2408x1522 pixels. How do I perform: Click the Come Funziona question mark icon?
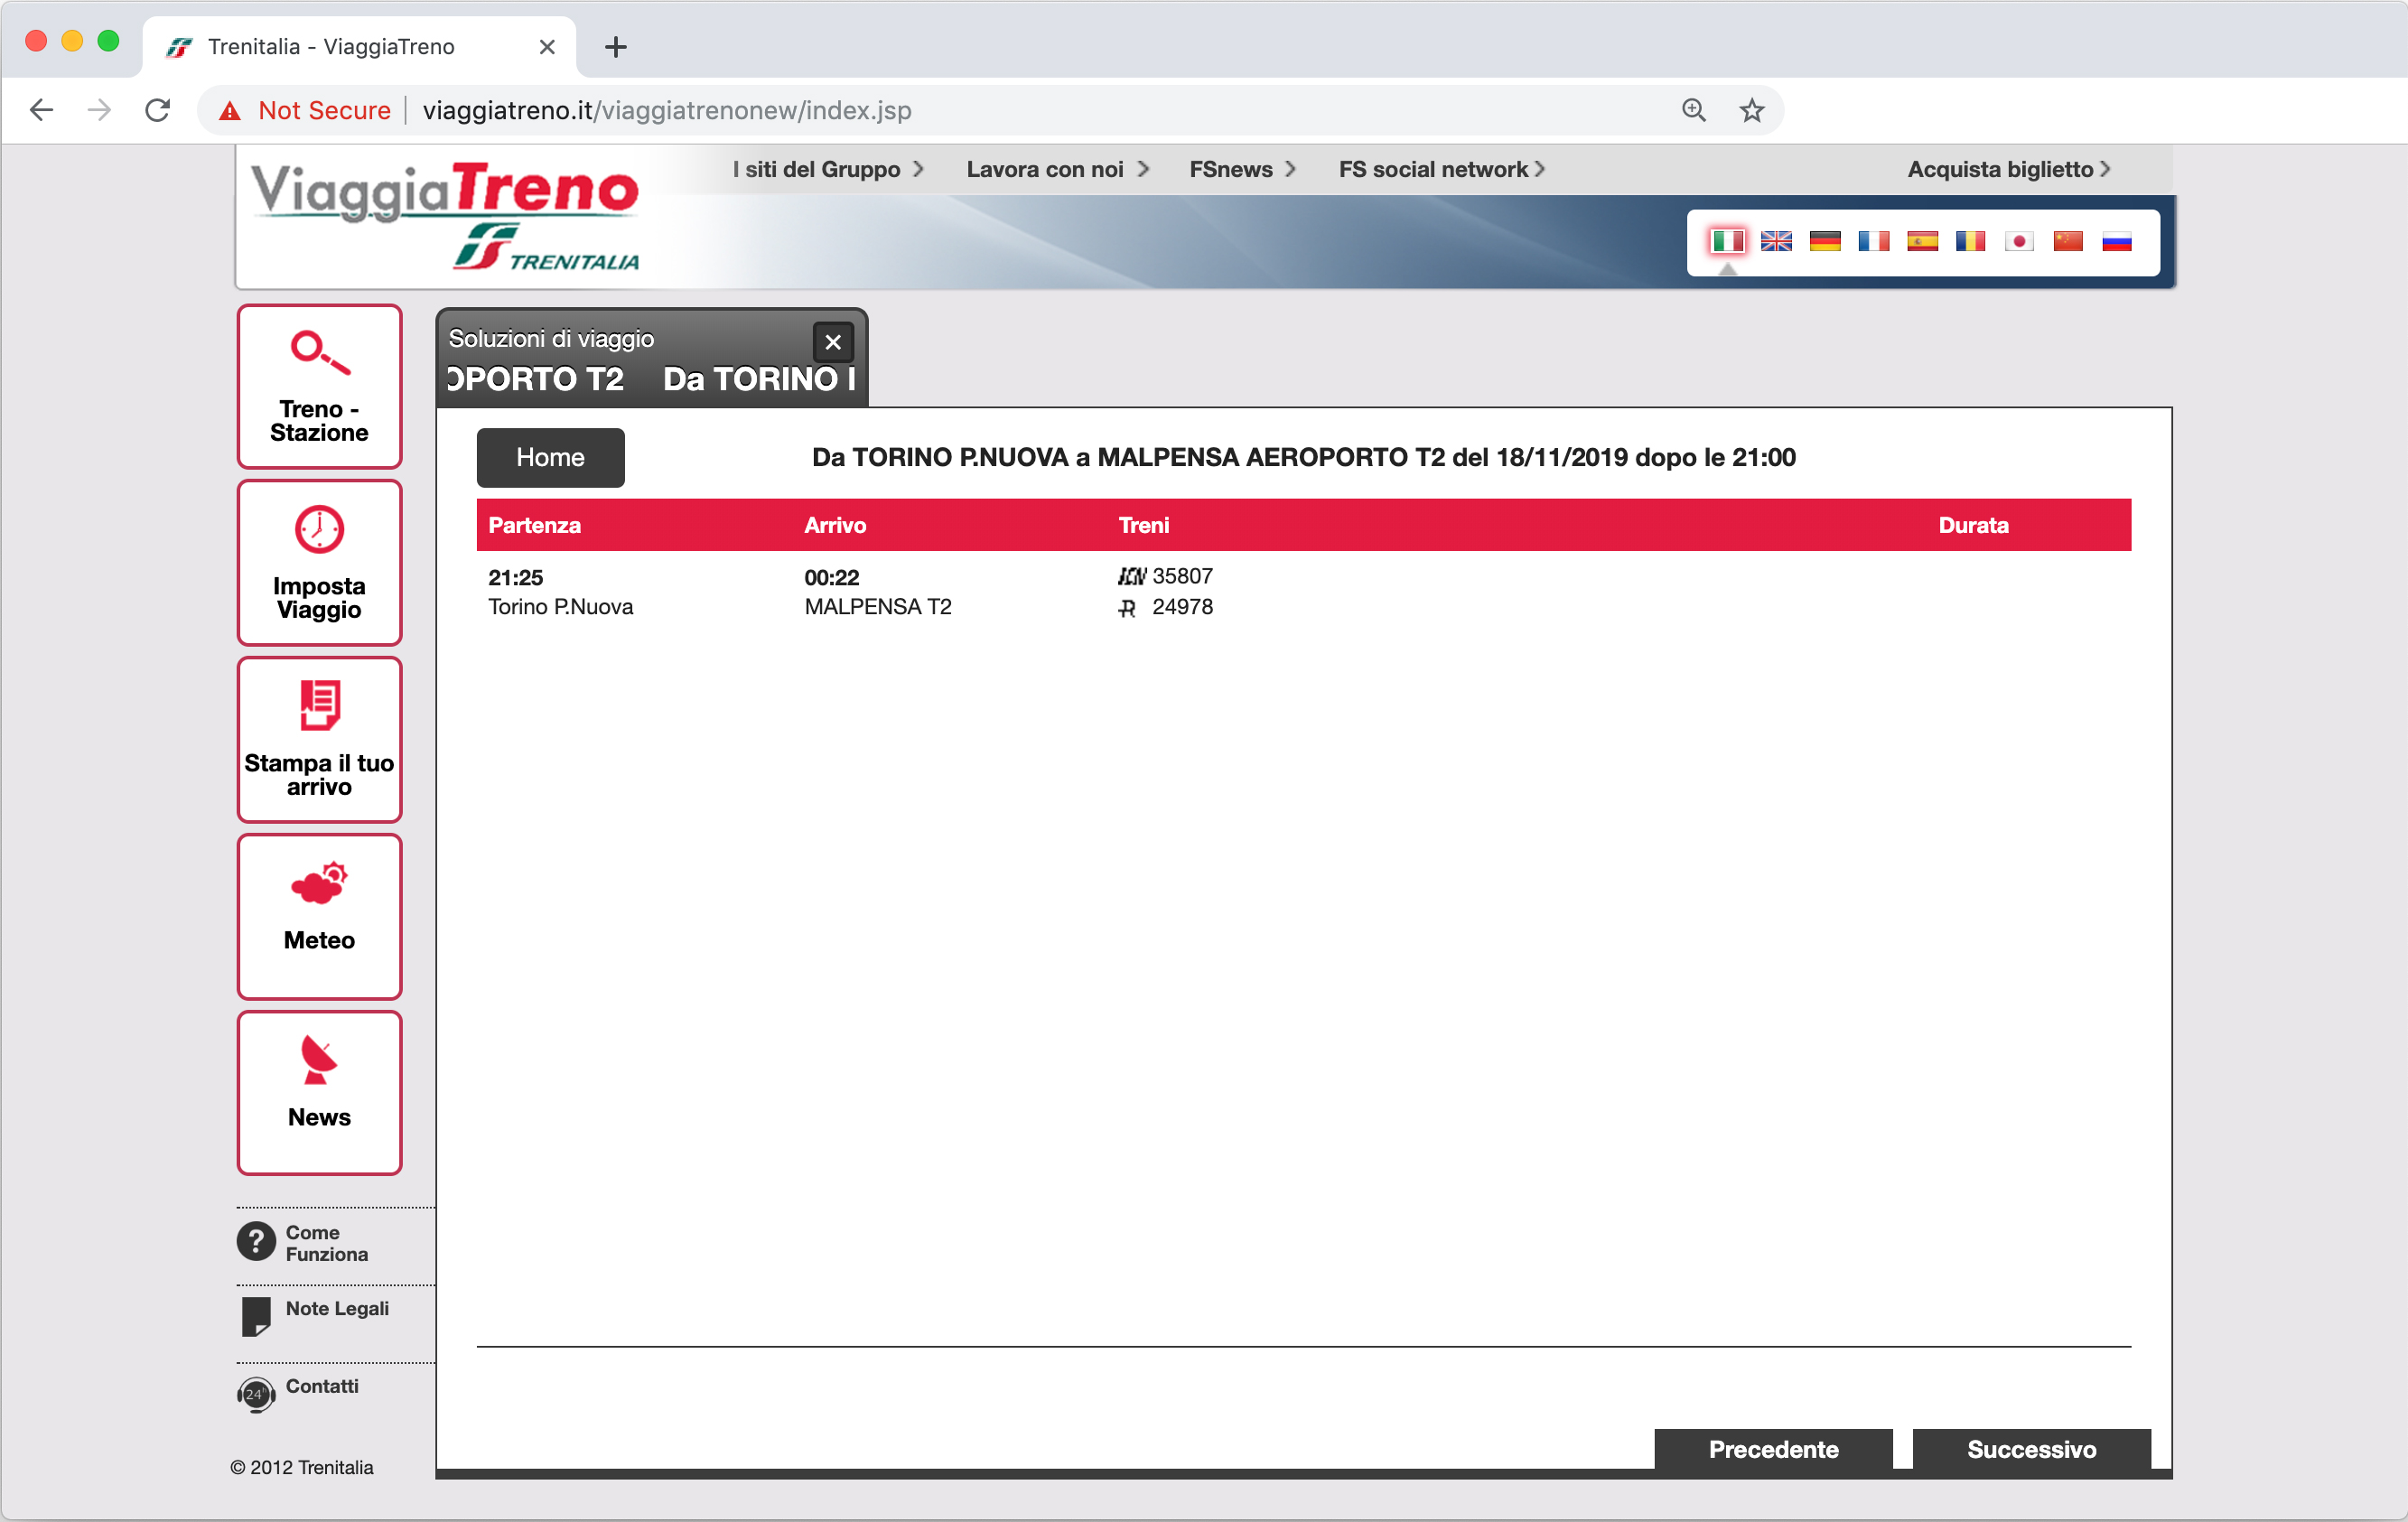point(256,1241)
